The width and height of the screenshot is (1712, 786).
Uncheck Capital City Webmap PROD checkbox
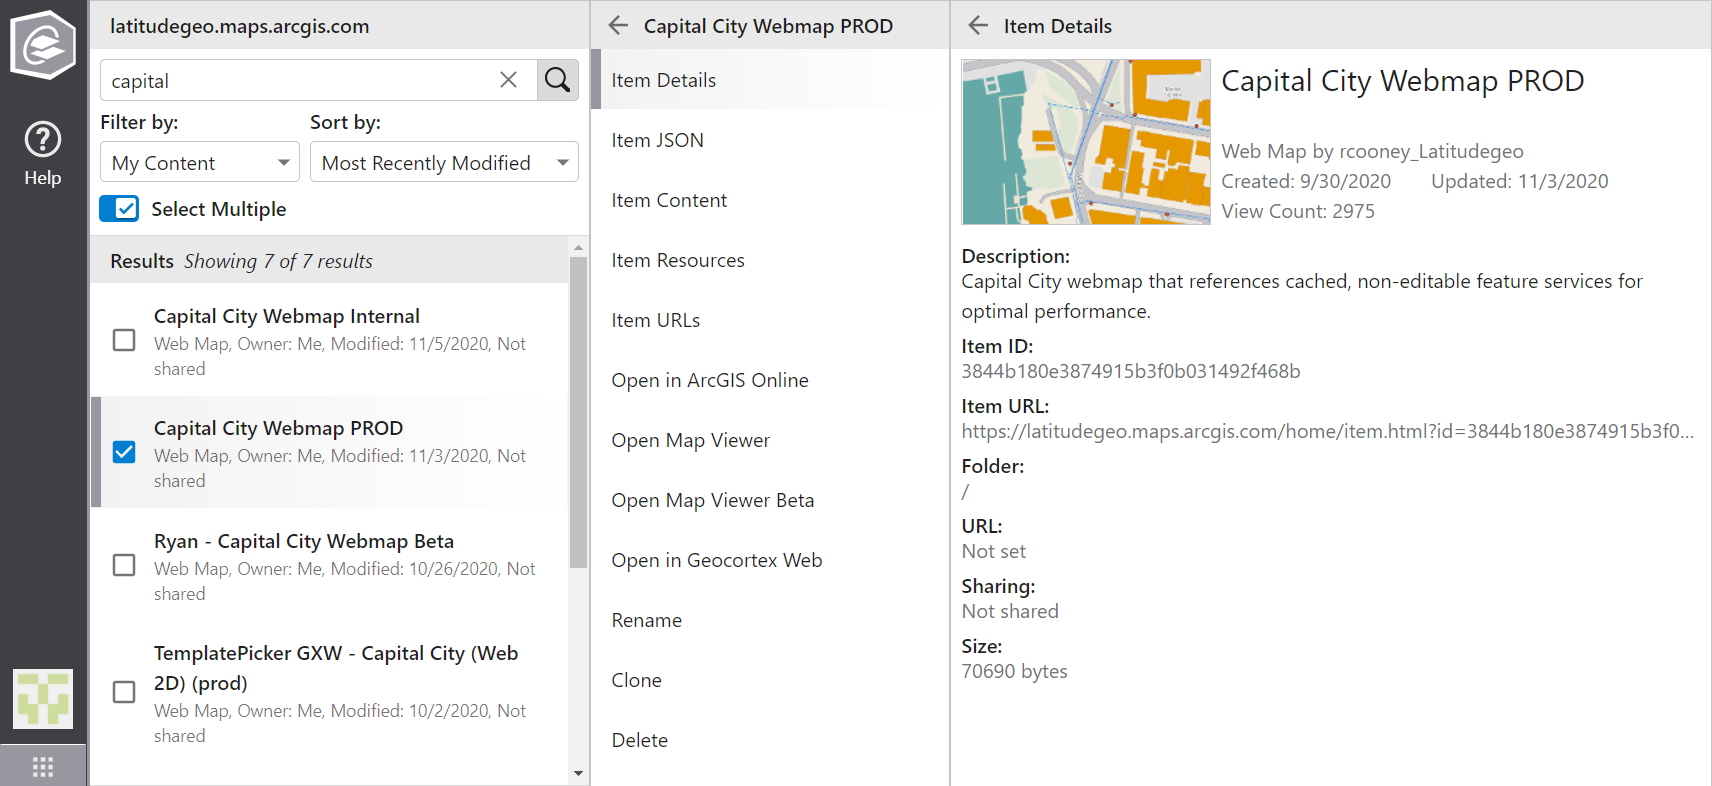coord(124,452)
